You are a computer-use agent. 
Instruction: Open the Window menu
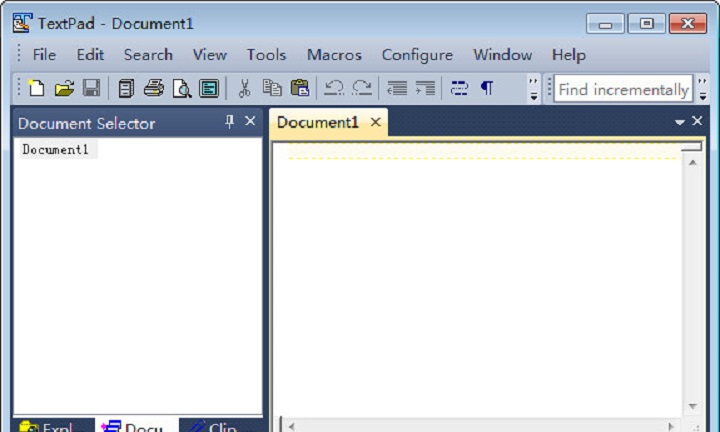503,55
